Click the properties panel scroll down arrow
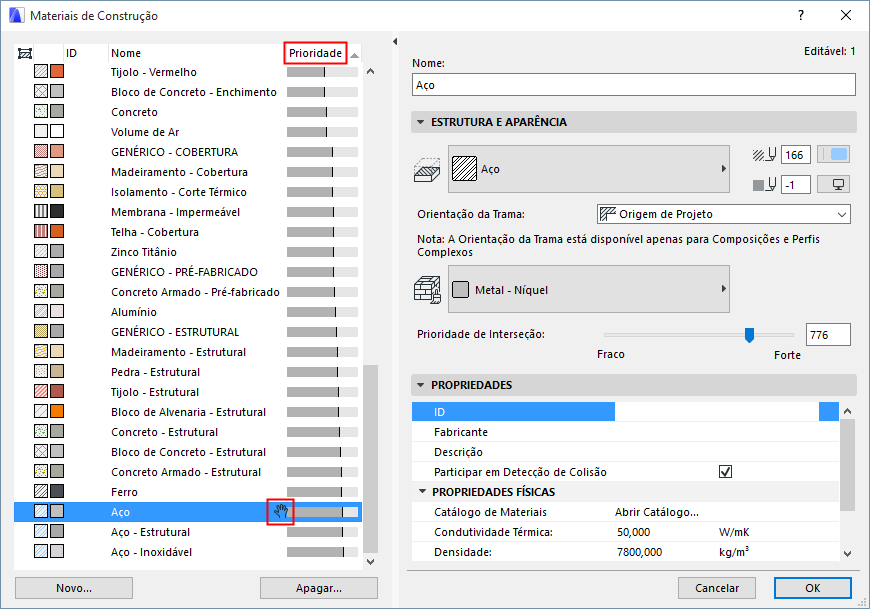870x609 pixels. pos(847,553)
